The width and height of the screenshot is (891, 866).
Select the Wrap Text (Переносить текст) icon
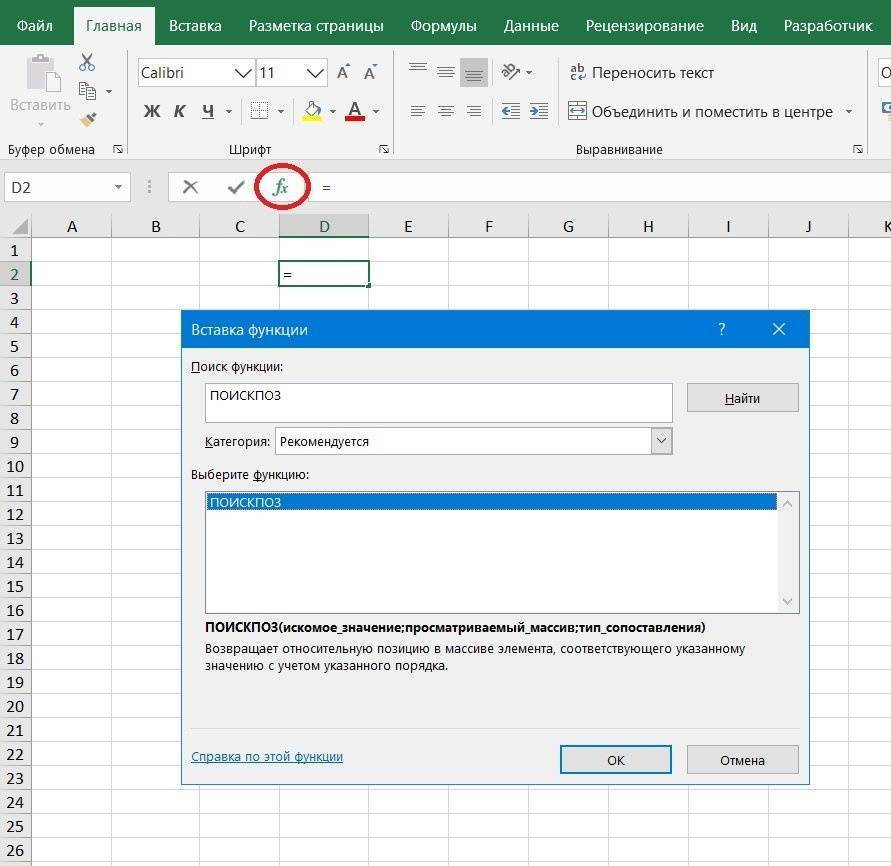(577, 72)
